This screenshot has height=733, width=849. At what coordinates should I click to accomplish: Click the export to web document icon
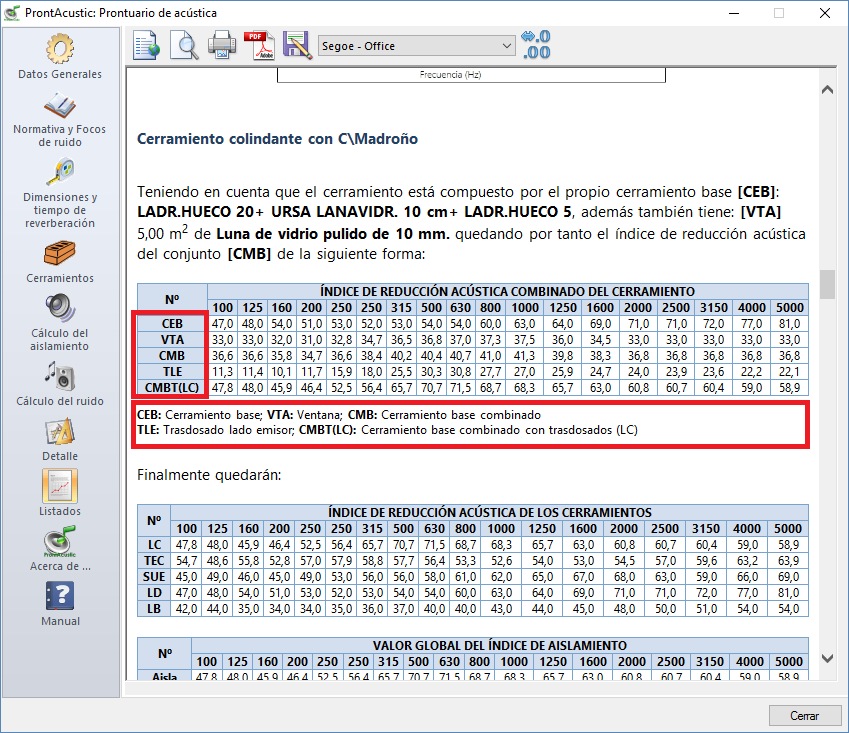[146, 45]
